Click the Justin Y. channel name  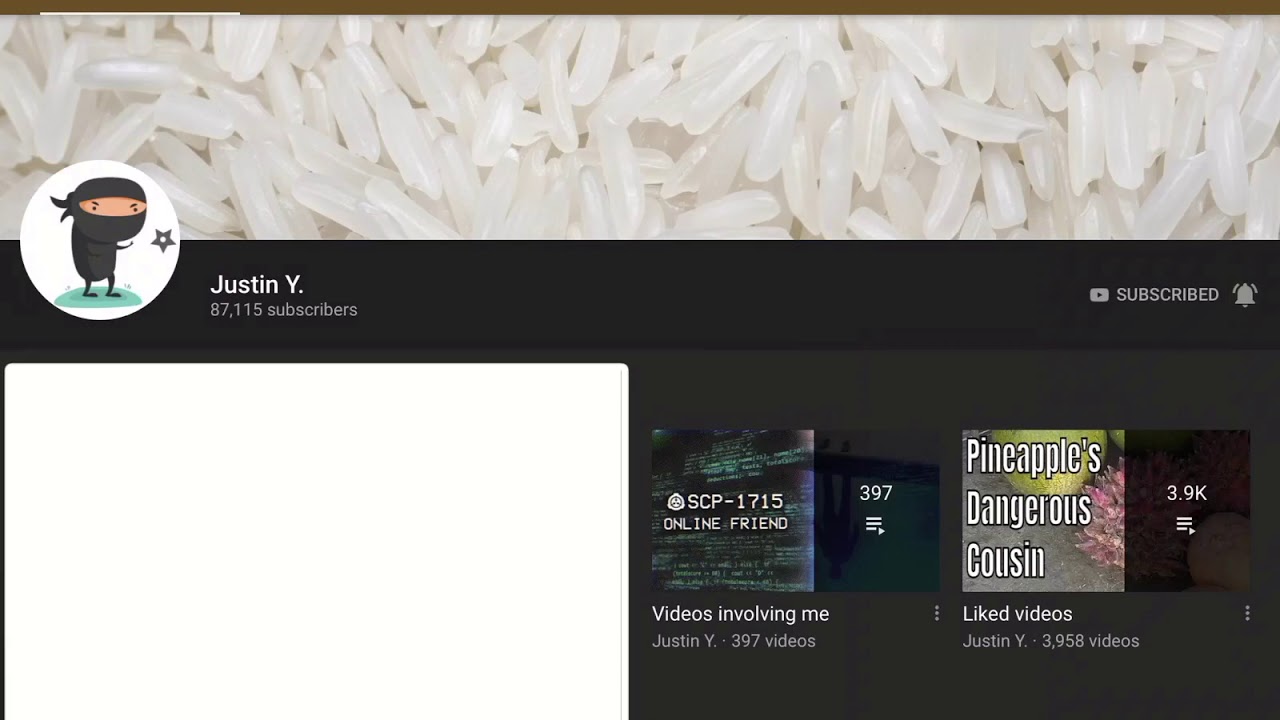tap(257, 285)
